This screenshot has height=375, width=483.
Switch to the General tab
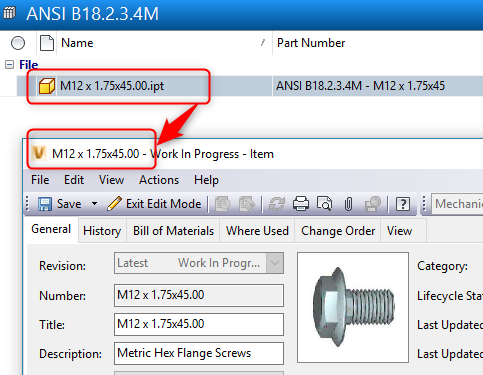51,229
